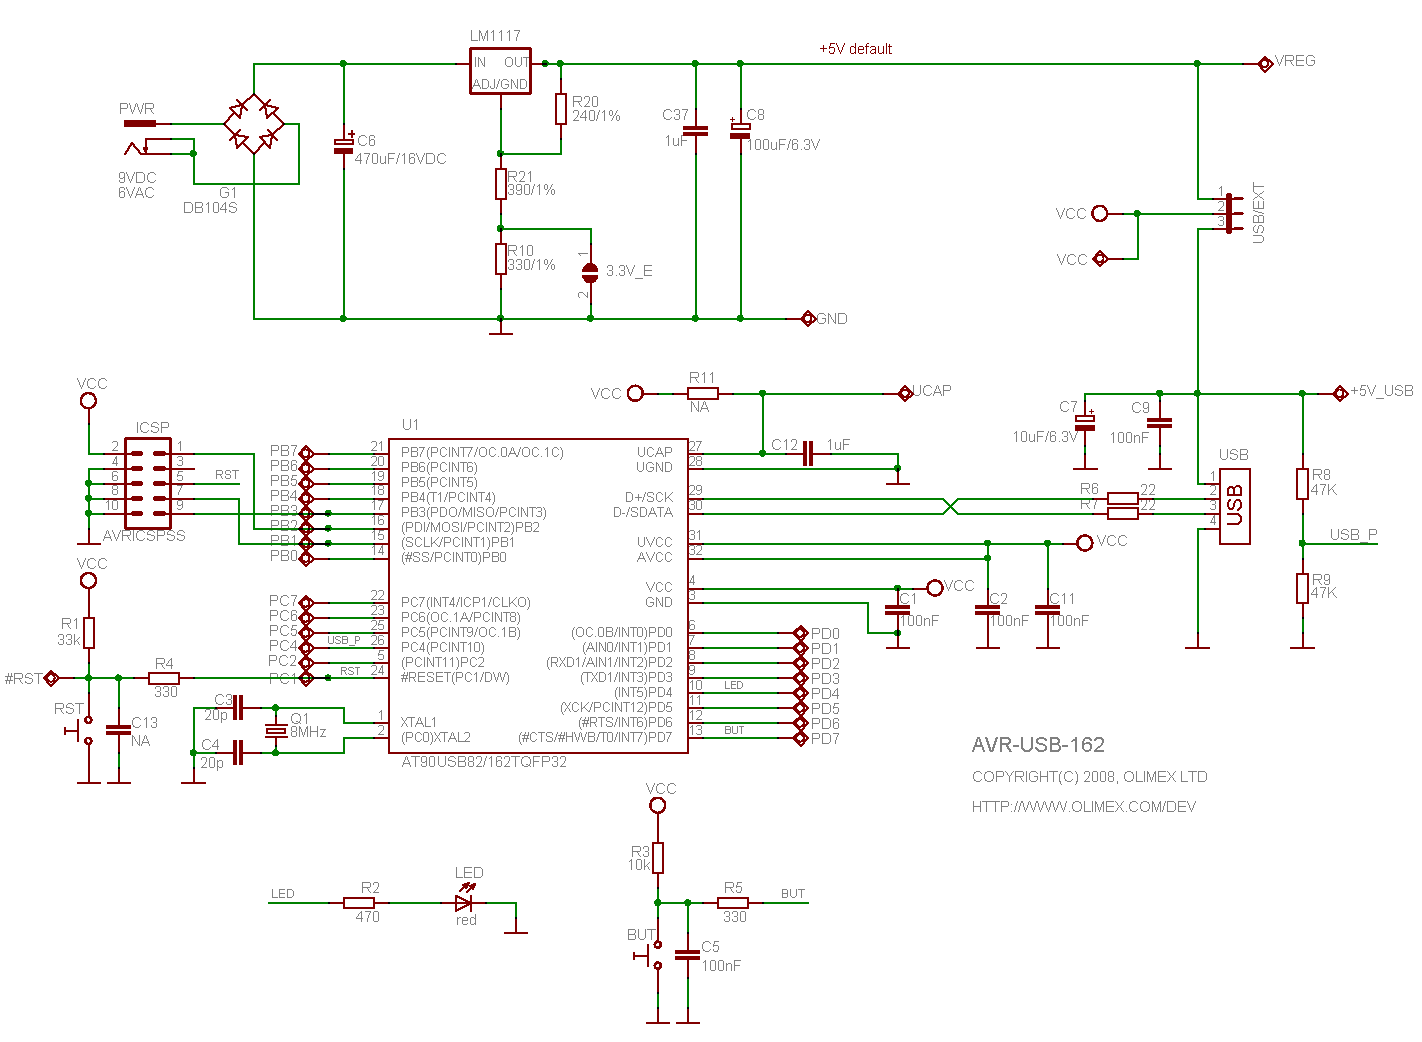Select the BUT pushbutton switch symbol
Viewport: 1422px width, 1042px height.
click(652, 956)
